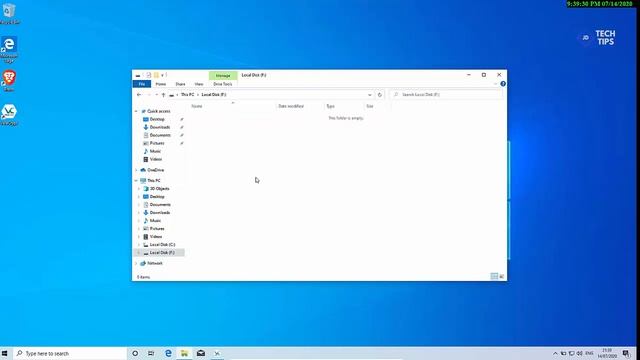640x360 pixels.
Task: Open Music under Quick access
Action: tap(155, 151)
